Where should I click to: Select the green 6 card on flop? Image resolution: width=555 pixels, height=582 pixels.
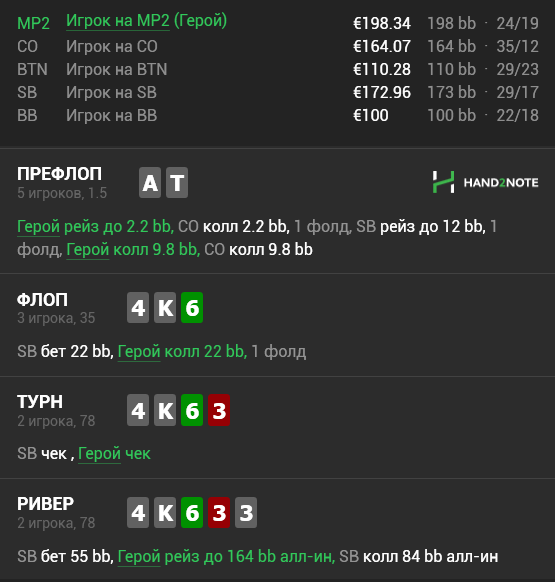[x=192, y=307]
